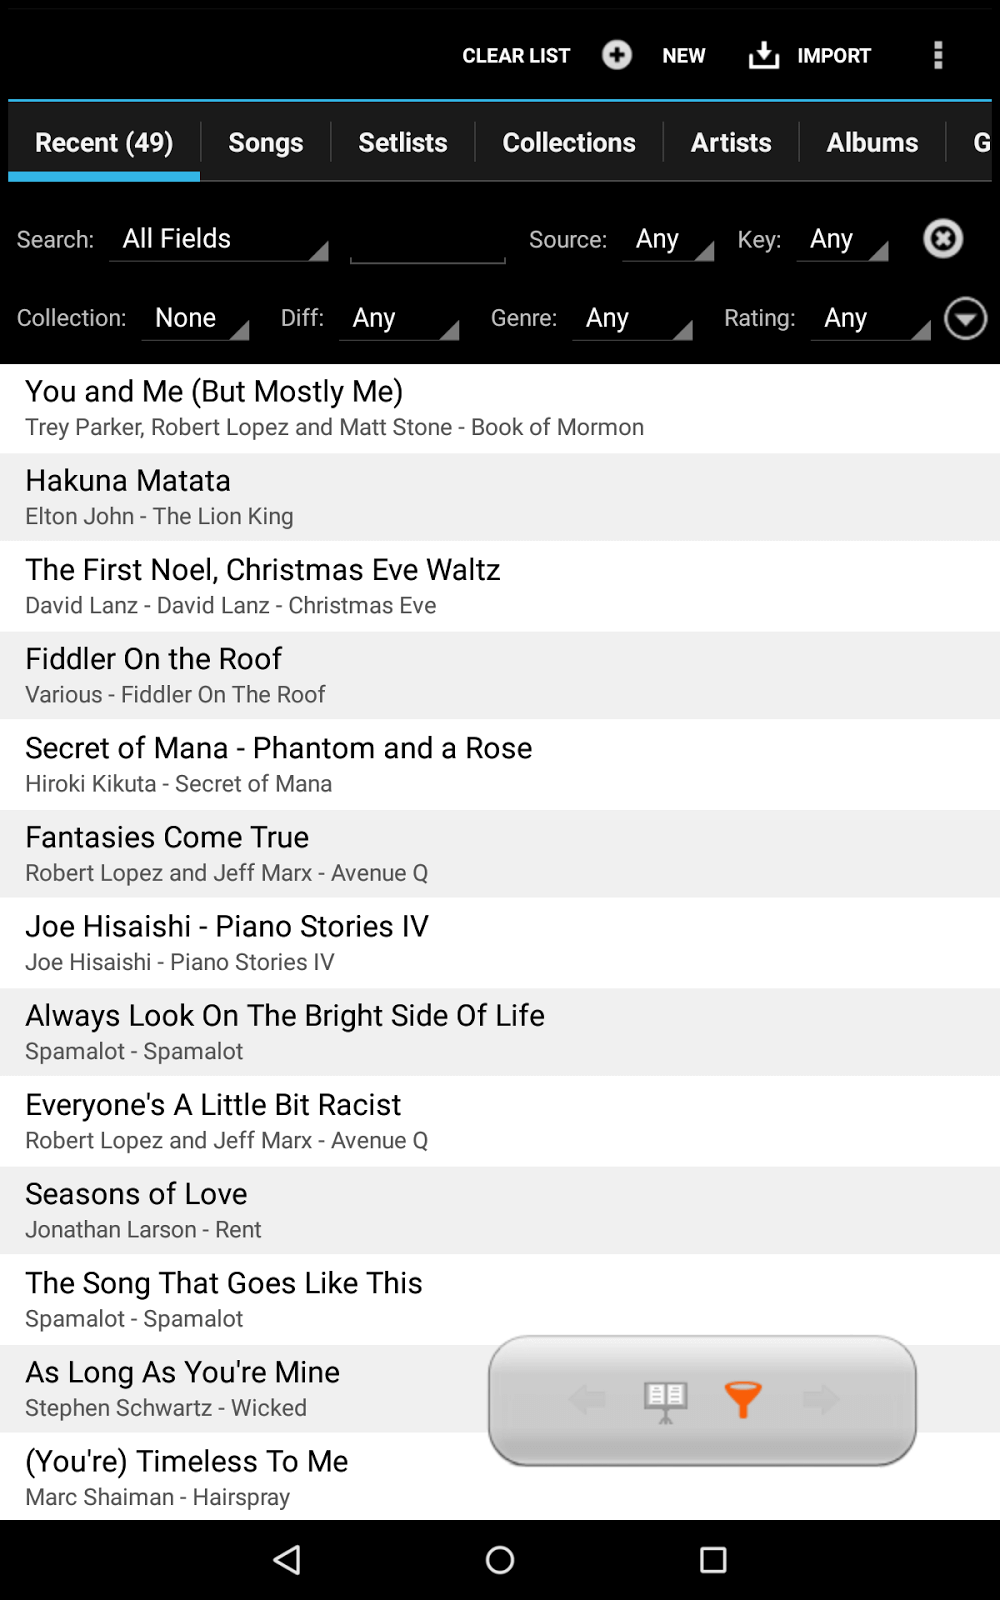Open the All Fields search dropdown
This screenshot has width=1000, height=1600.
[x=219, y=240]
